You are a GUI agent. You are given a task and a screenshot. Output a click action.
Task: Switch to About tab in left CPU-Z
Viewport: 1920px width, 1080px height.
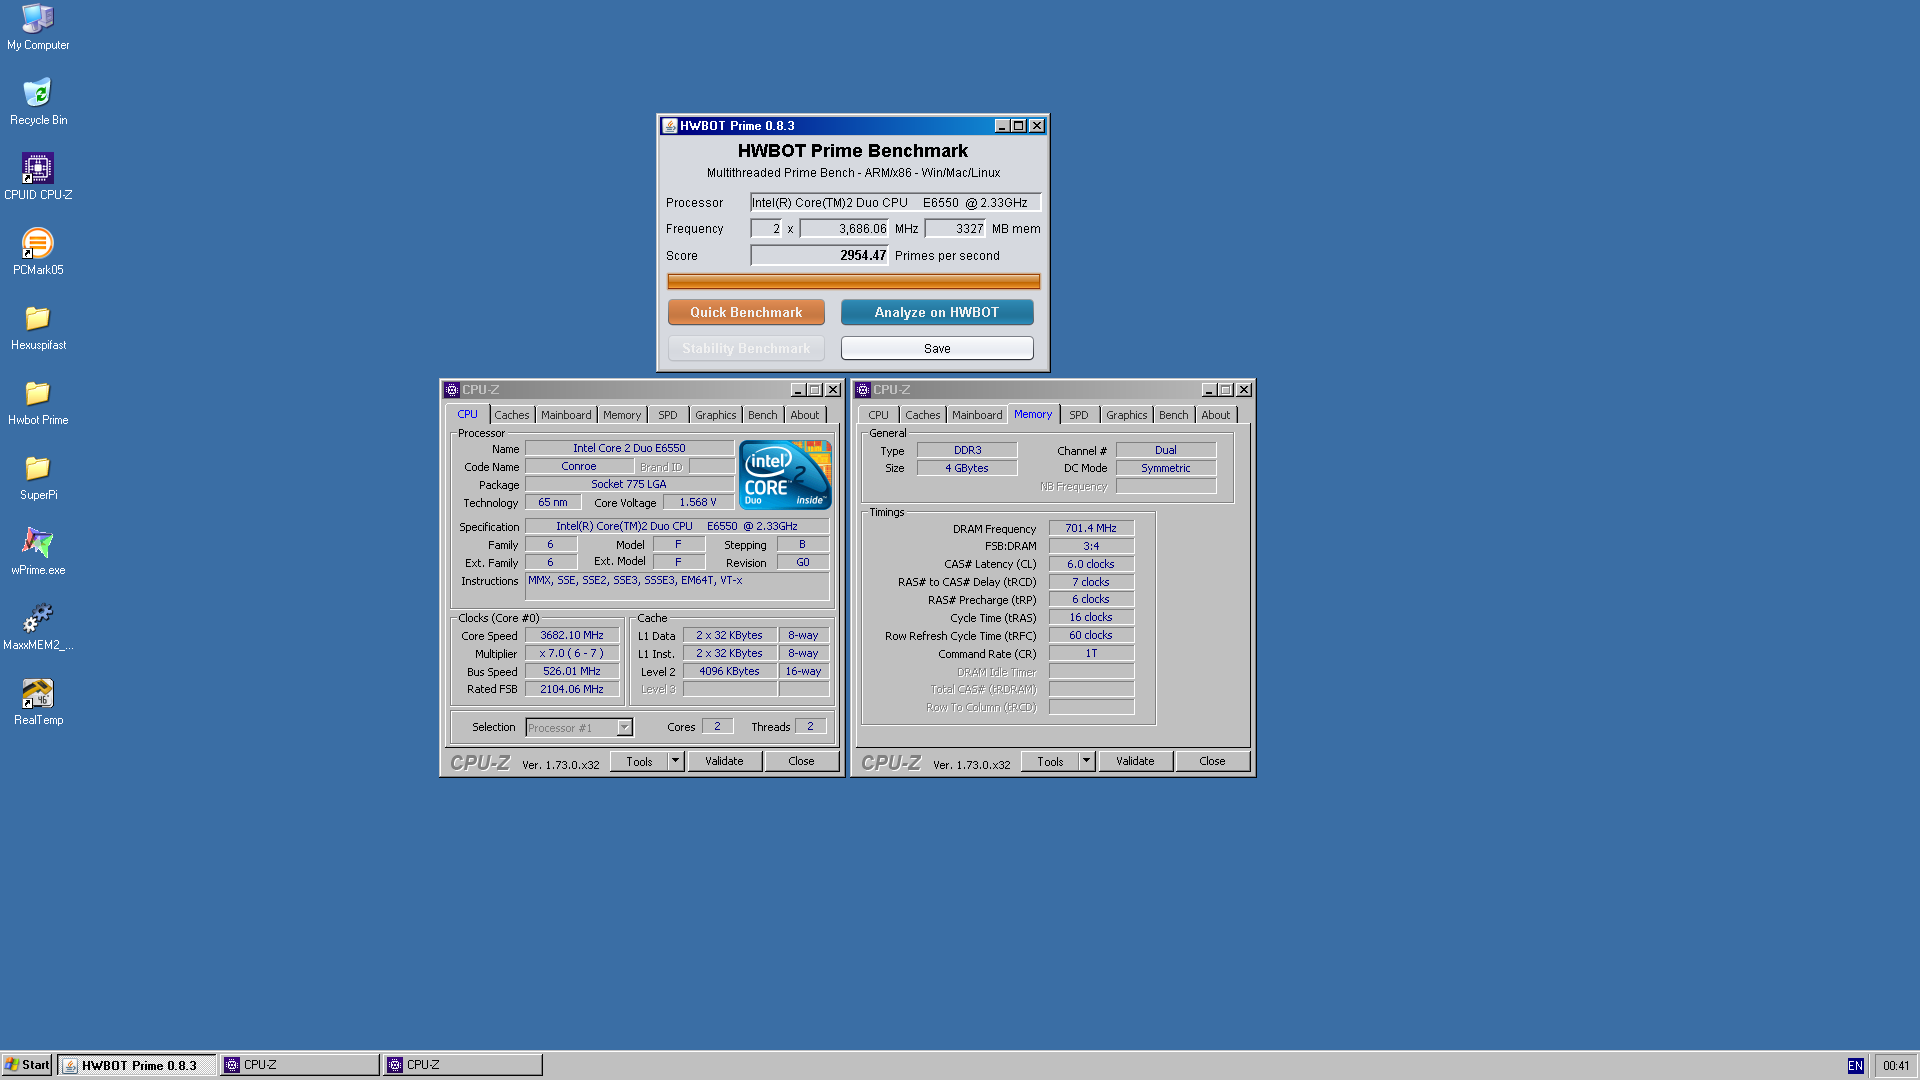pyautogui.click(x=805, y=415)
